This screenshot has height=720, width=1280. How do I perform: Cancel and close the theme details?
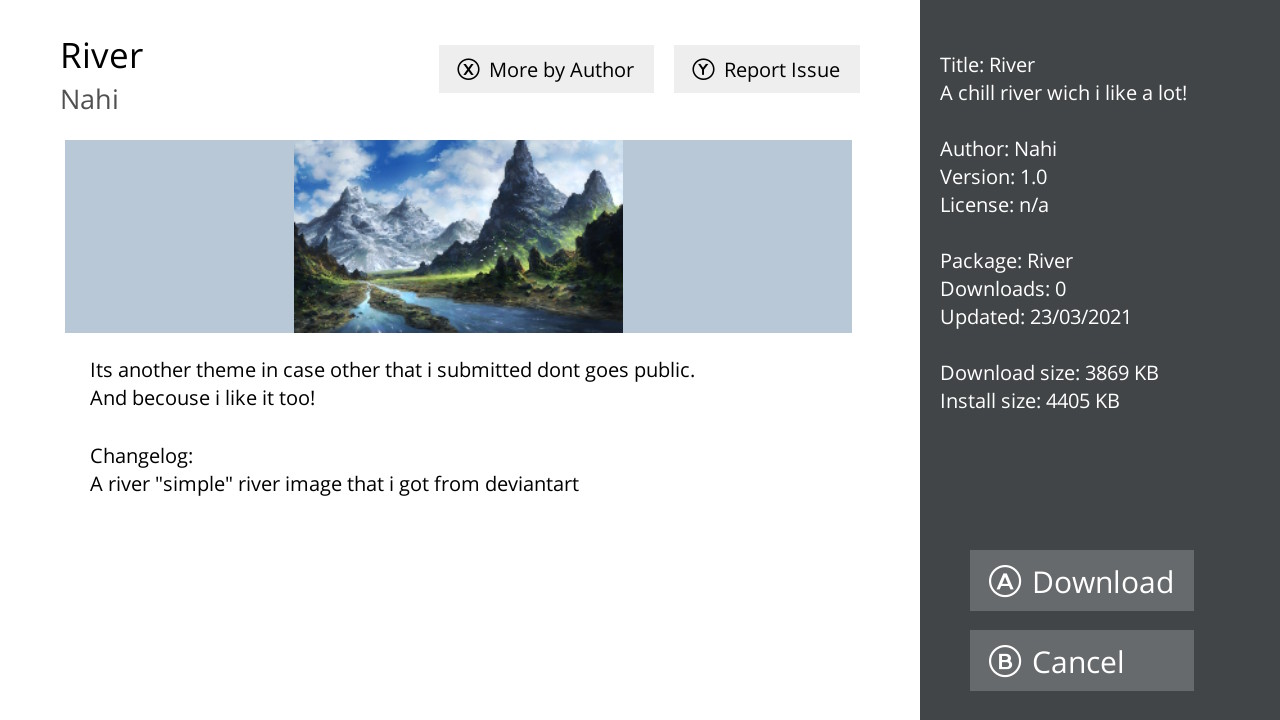click(x=1082, y=661)
